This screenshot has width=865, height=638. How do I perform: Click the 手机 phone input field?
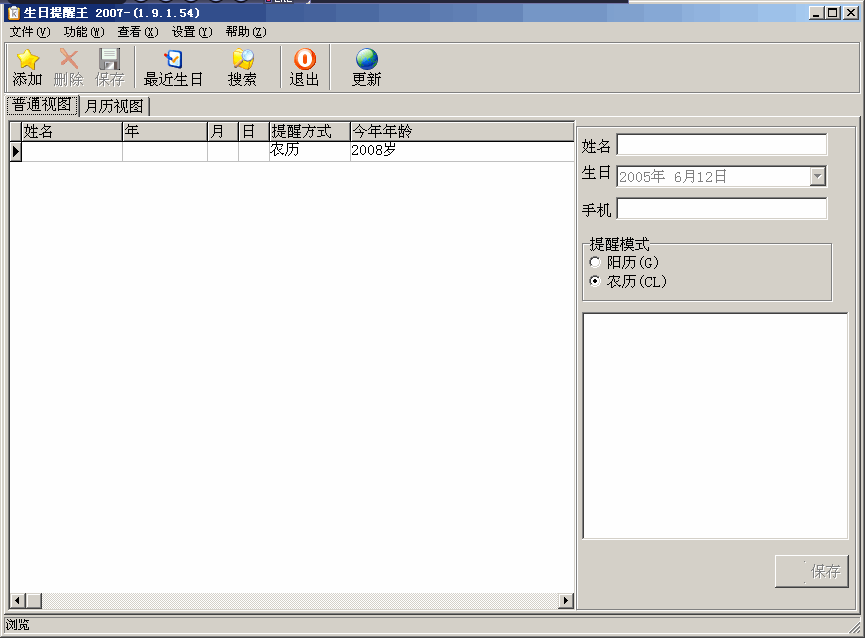[x=721, y=209]
